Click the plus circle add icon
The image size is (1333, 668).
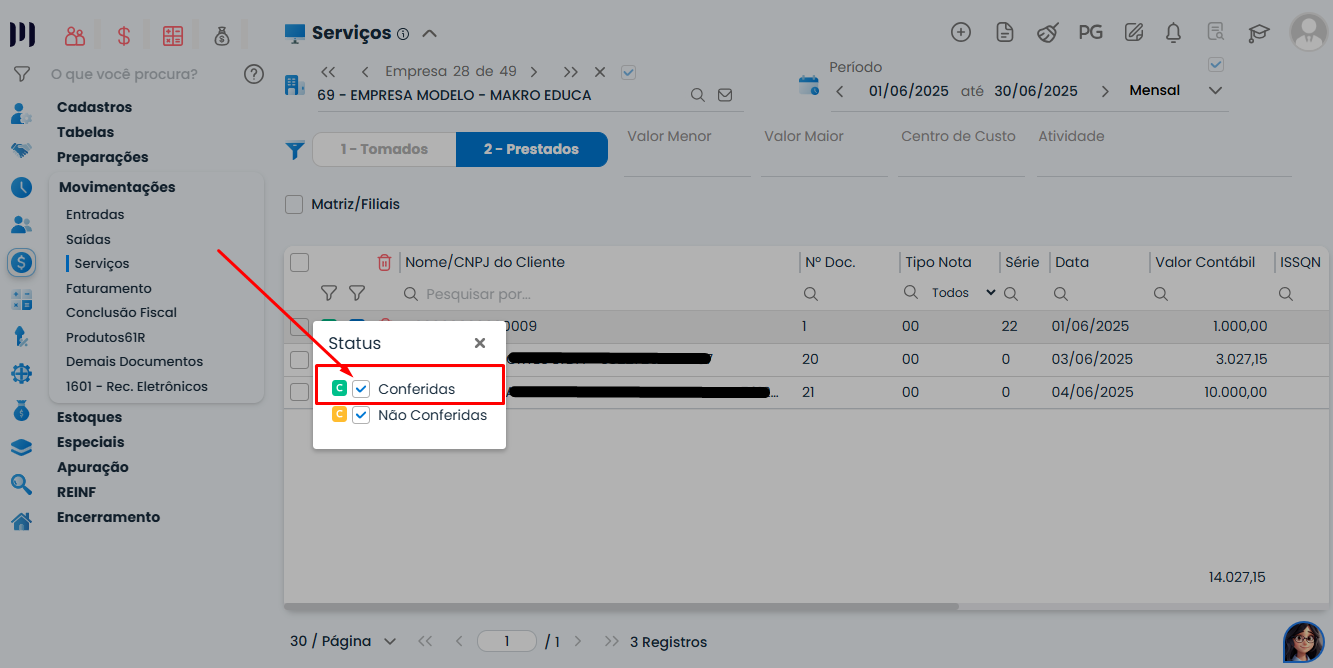tap(961, 32)
